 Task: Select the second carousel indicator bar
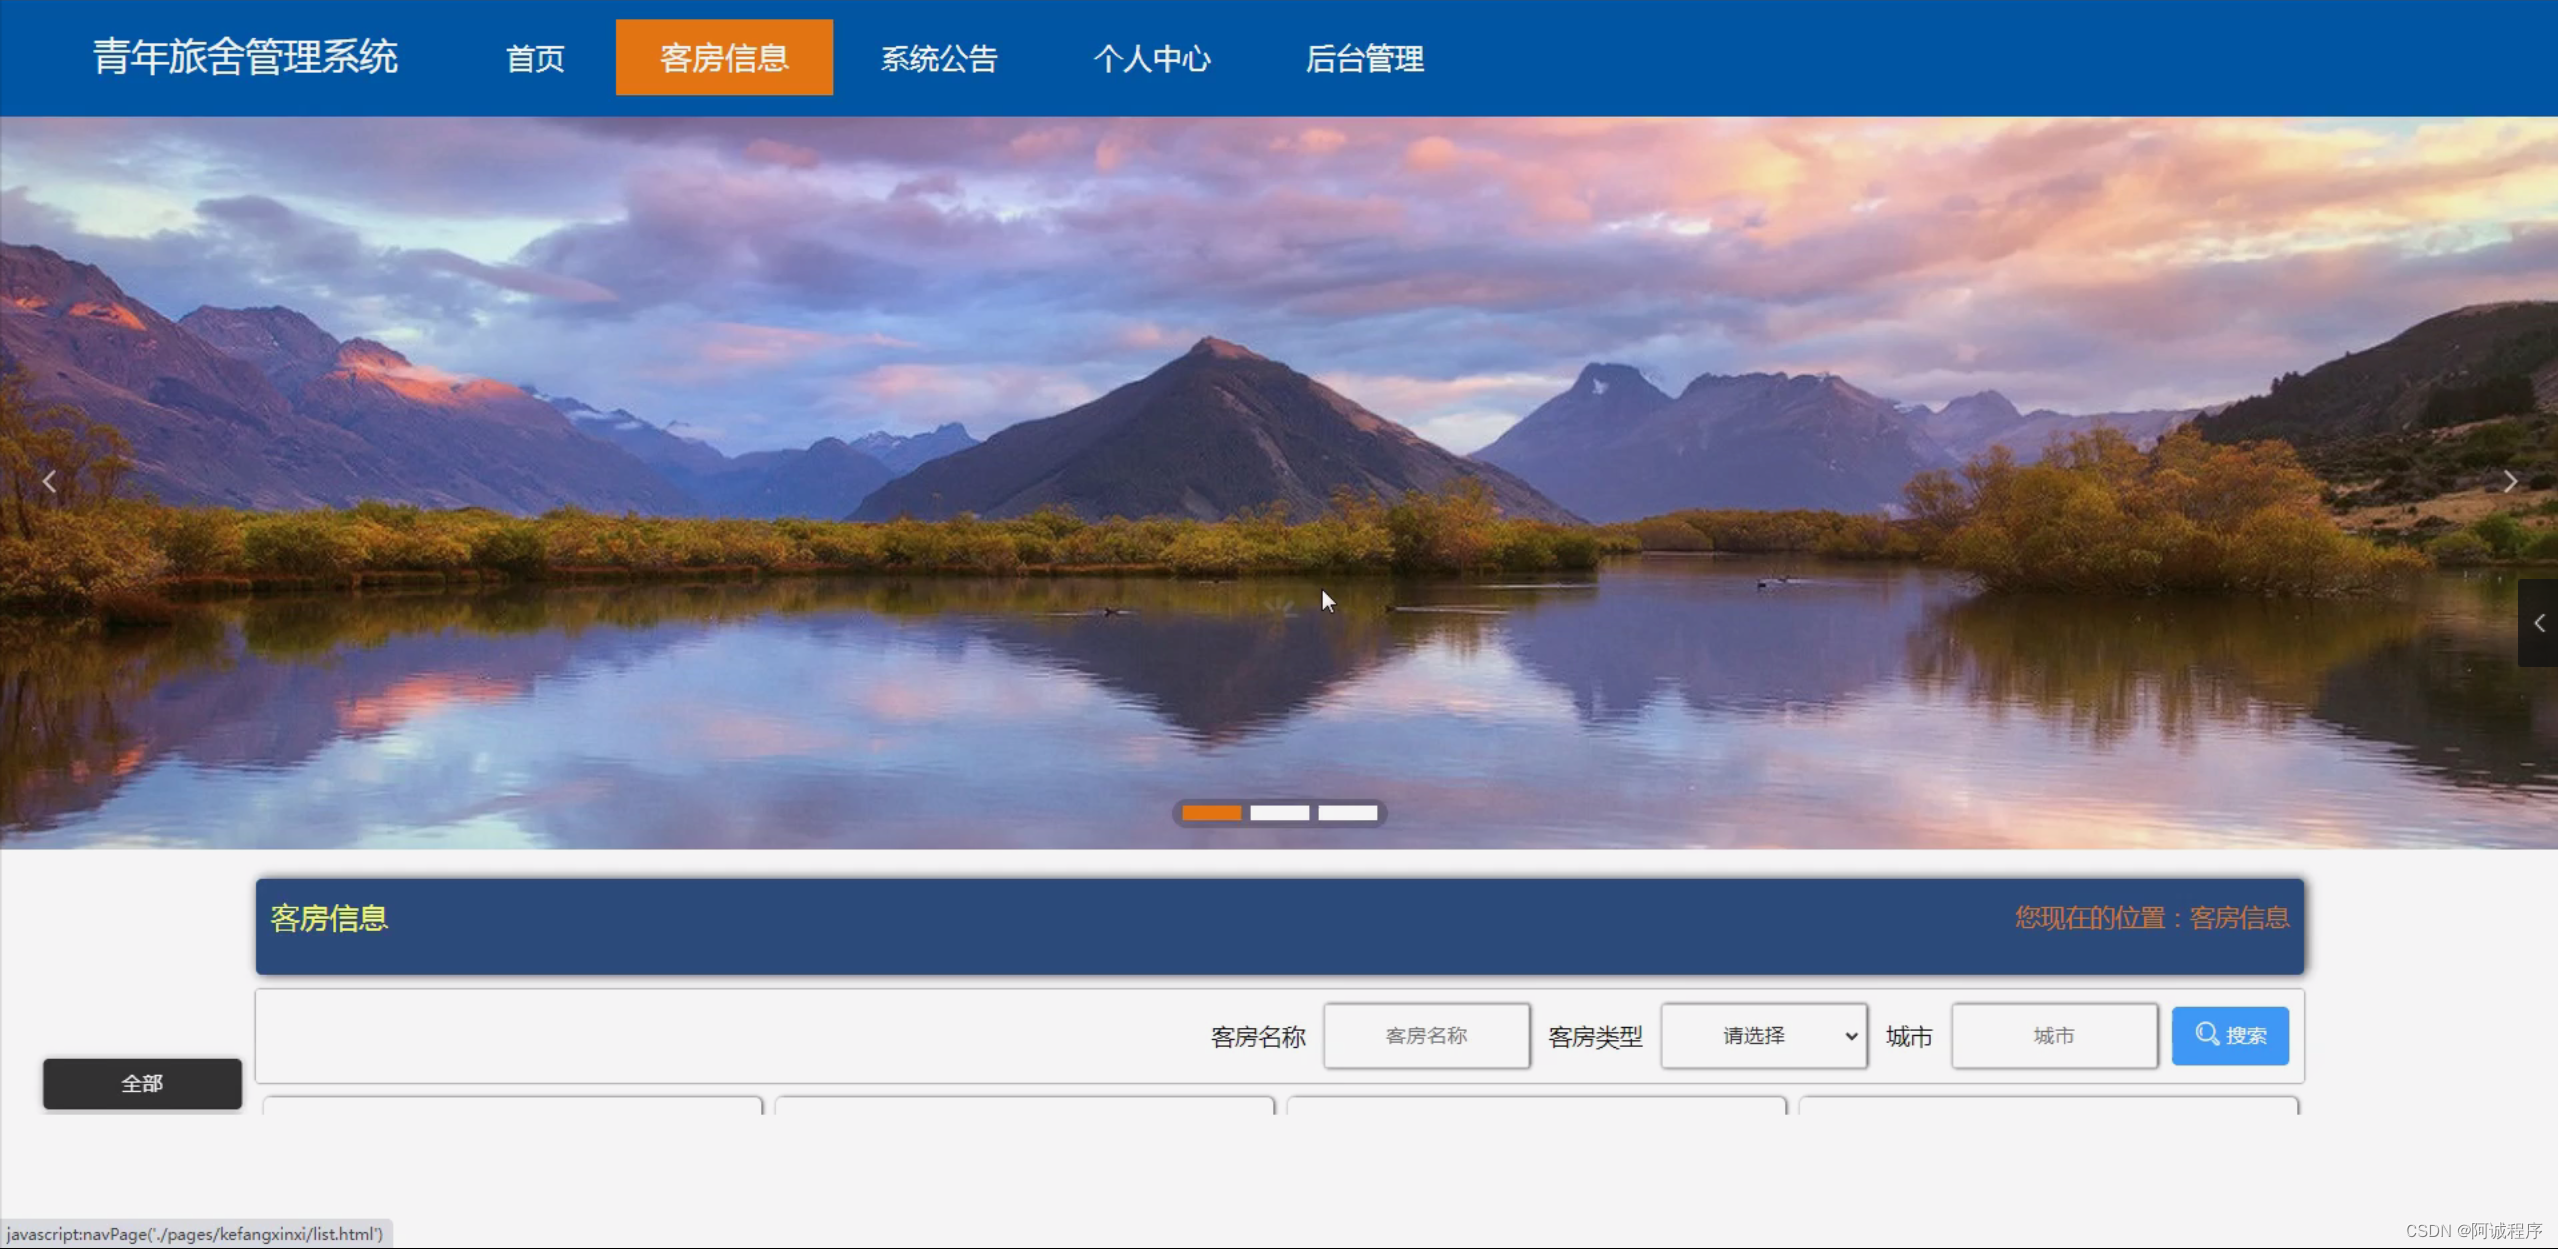tap(1279, 813)
